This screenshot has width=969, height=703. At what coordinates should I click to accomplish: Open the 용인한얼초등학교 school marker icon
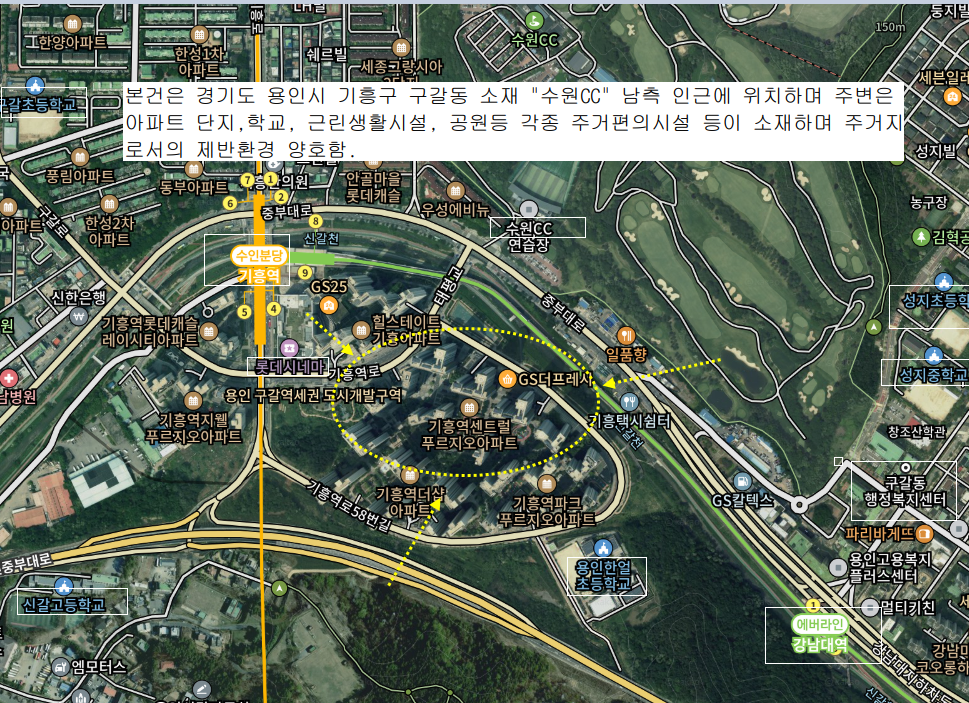click(603, 548)
